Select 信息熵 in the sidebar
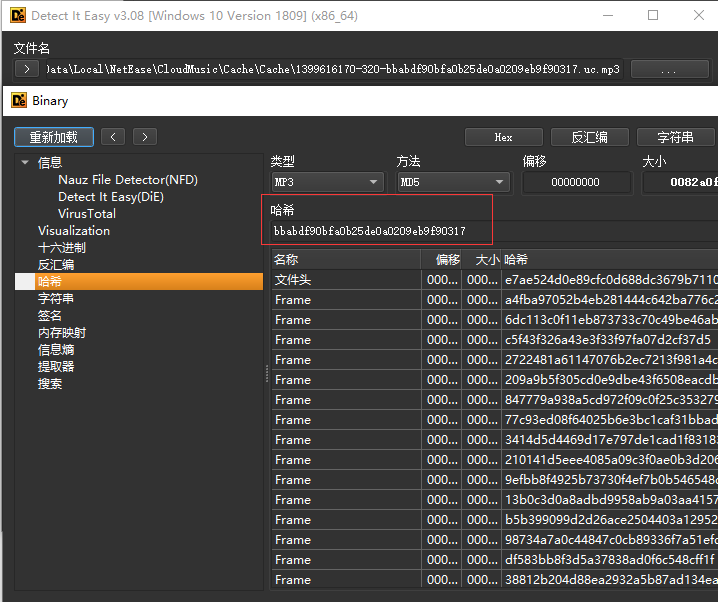Image resolution: width=718 pixels, height=602 pixels. tap(56, 350)
